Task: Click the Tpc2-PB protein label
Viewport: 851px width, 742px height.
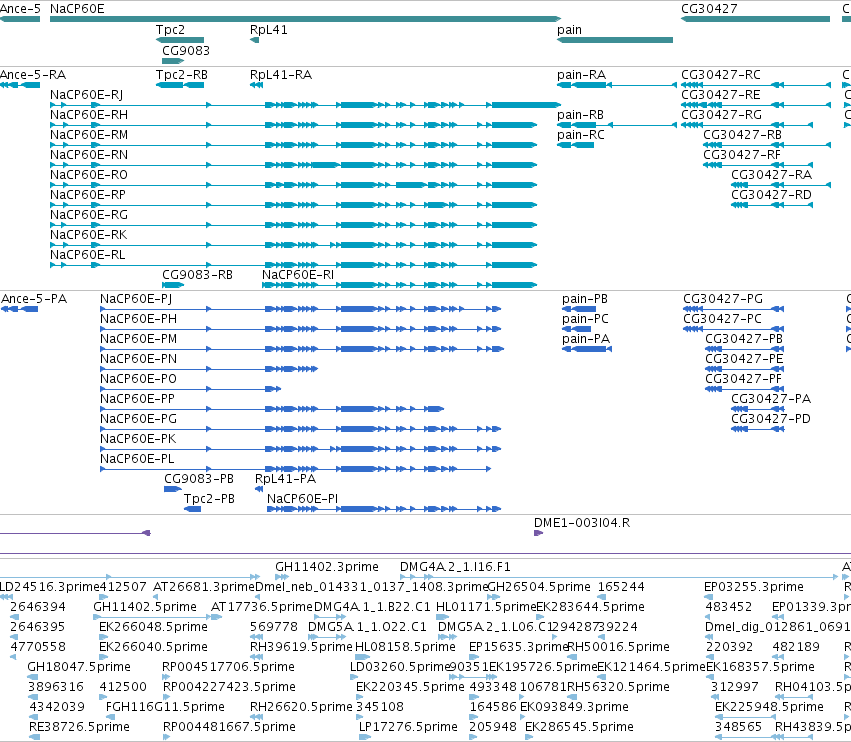Action: (x=209, y=499)
